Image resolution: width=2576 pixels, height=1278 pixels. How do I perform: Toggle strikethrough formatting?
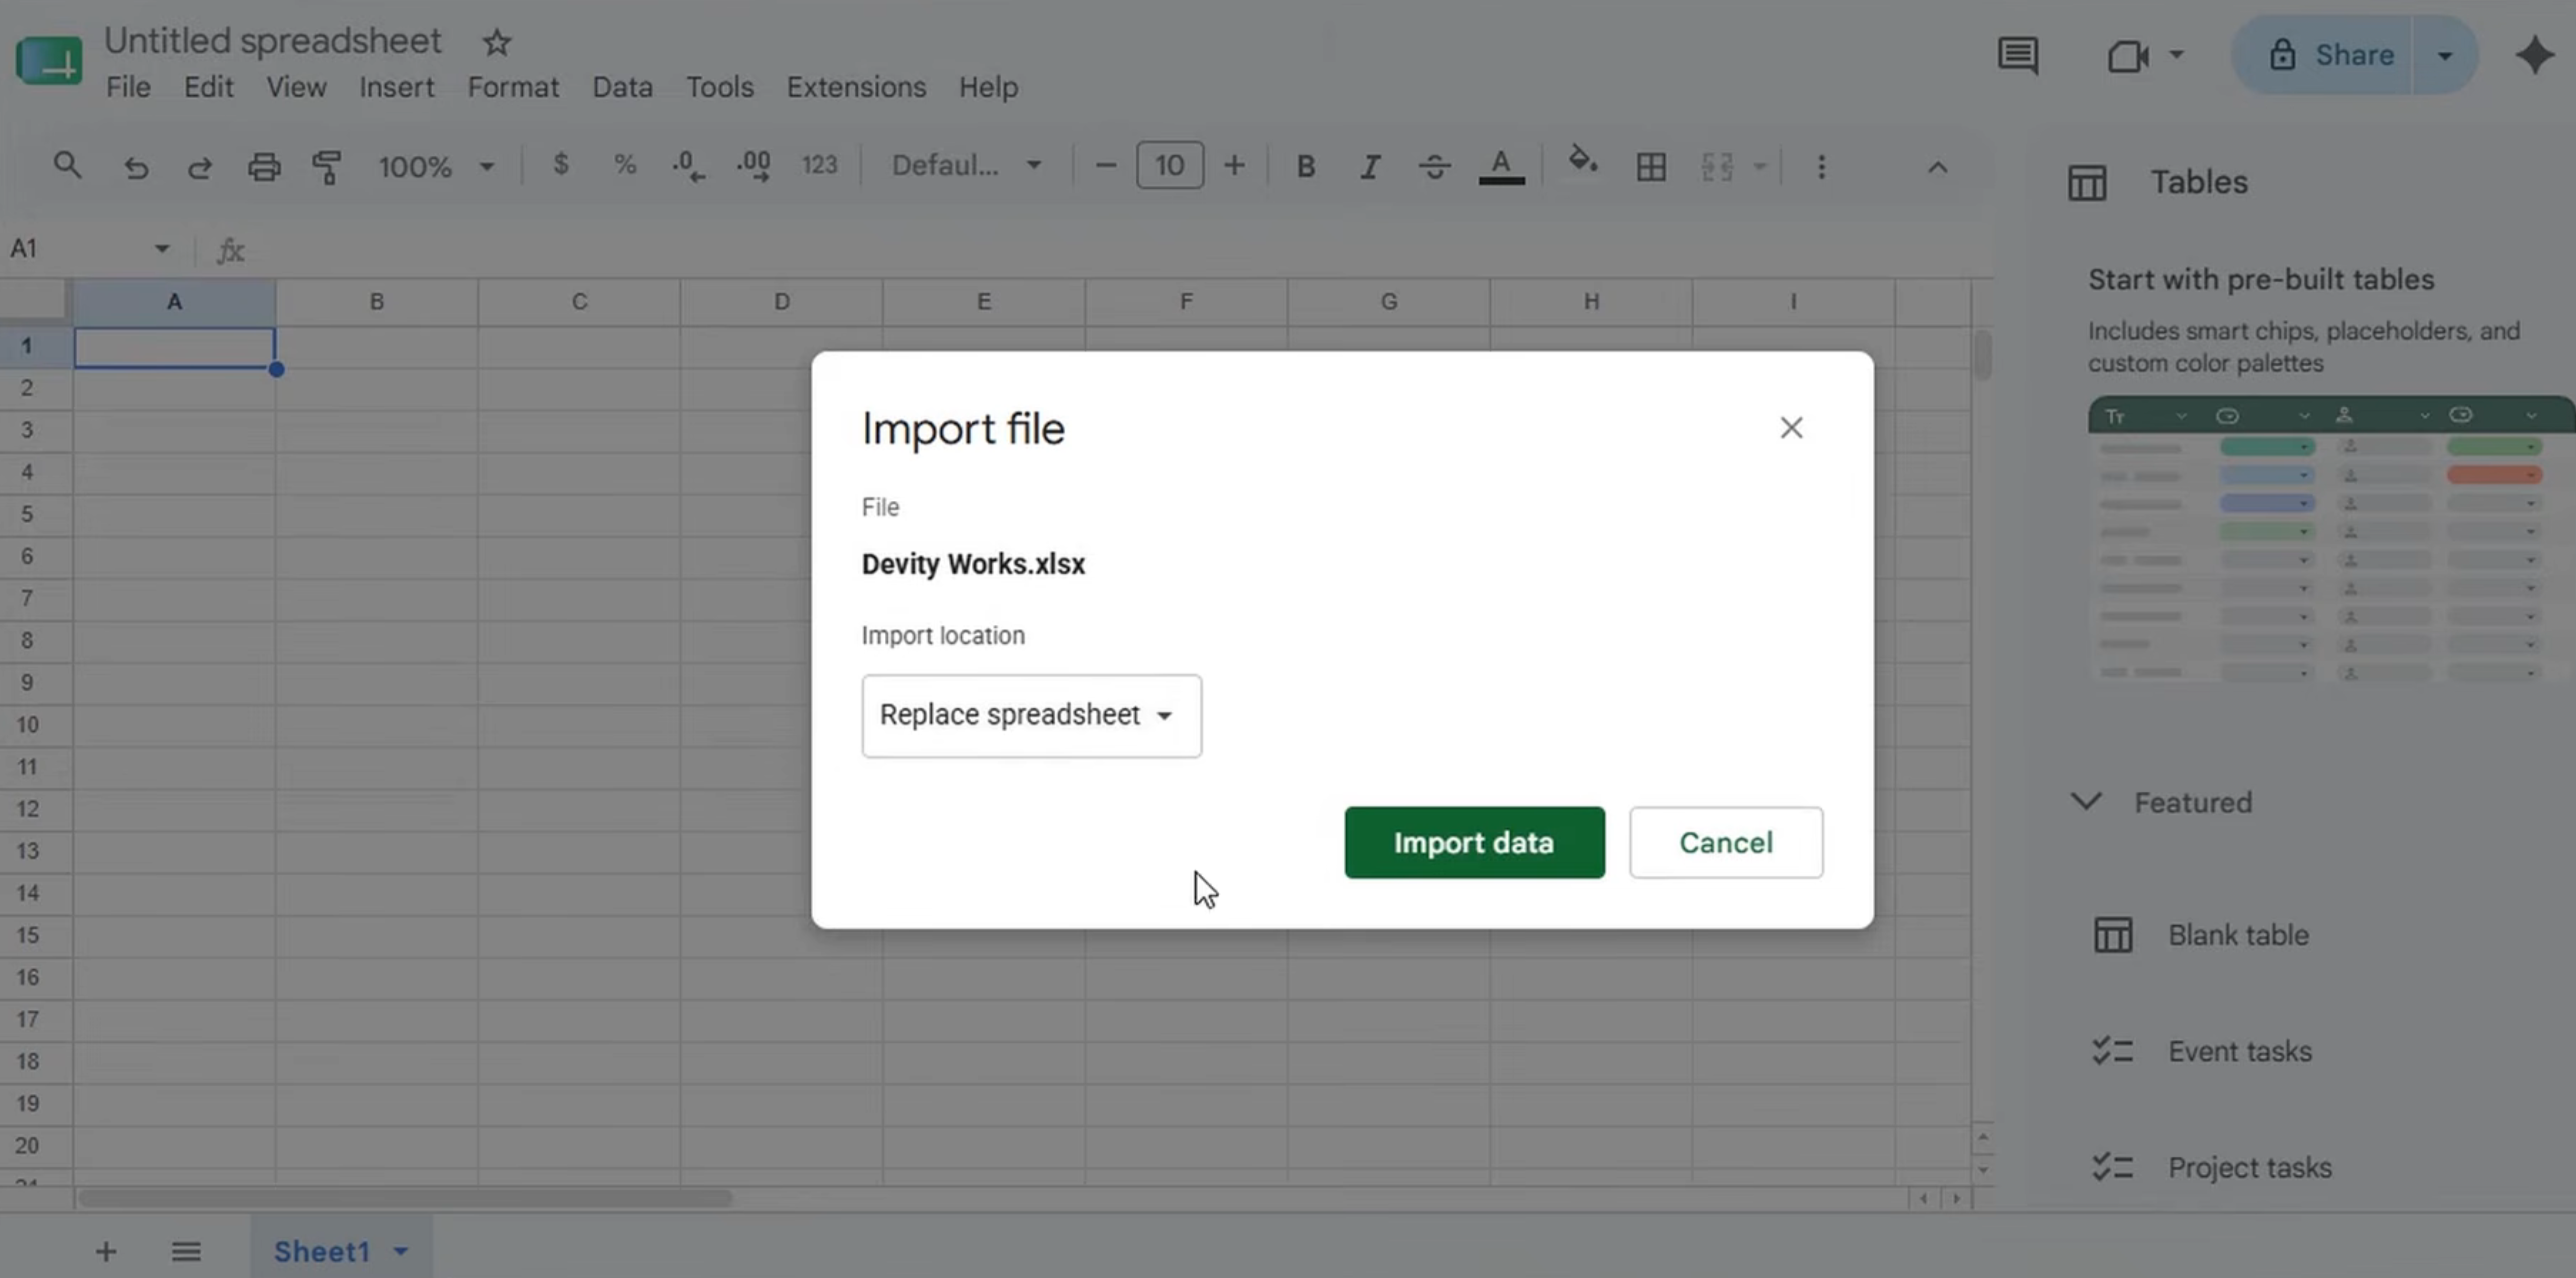(x=1435, y=166)
